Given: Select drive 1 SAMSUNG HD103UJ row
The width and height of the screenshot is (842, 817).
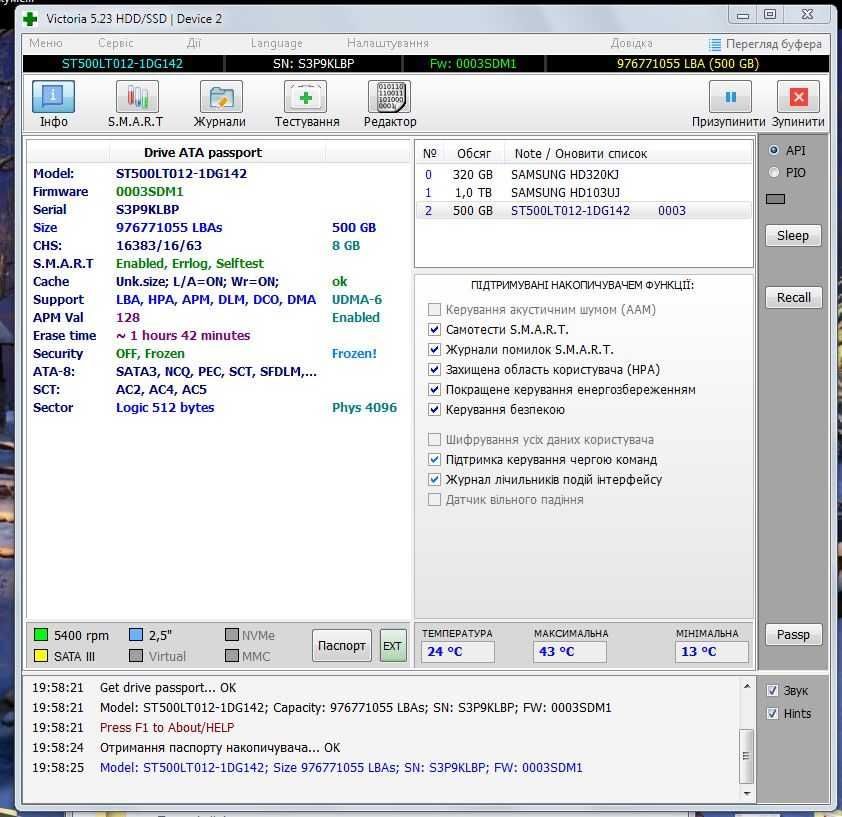Looking at the screenshot, I should (x=584, y=192).
